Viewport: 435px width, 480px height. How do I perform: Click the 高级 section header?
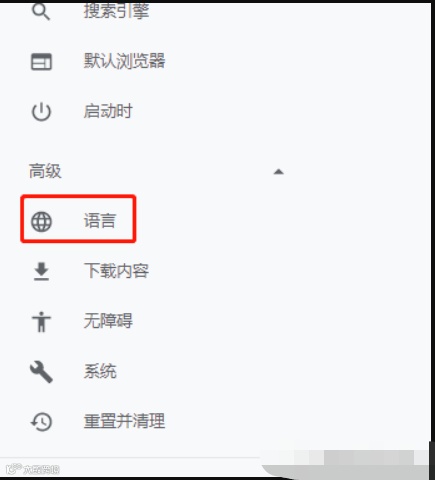(x=45, y=171)
